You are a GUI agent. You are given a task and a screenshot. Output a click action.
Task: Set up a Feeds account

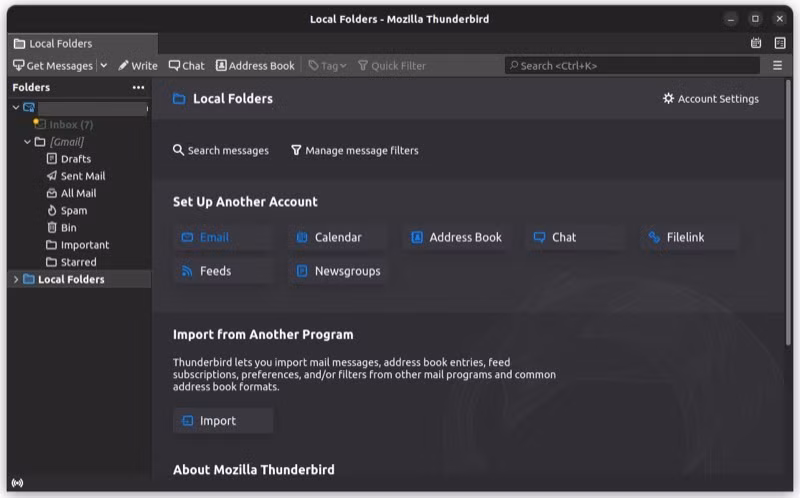223,271
